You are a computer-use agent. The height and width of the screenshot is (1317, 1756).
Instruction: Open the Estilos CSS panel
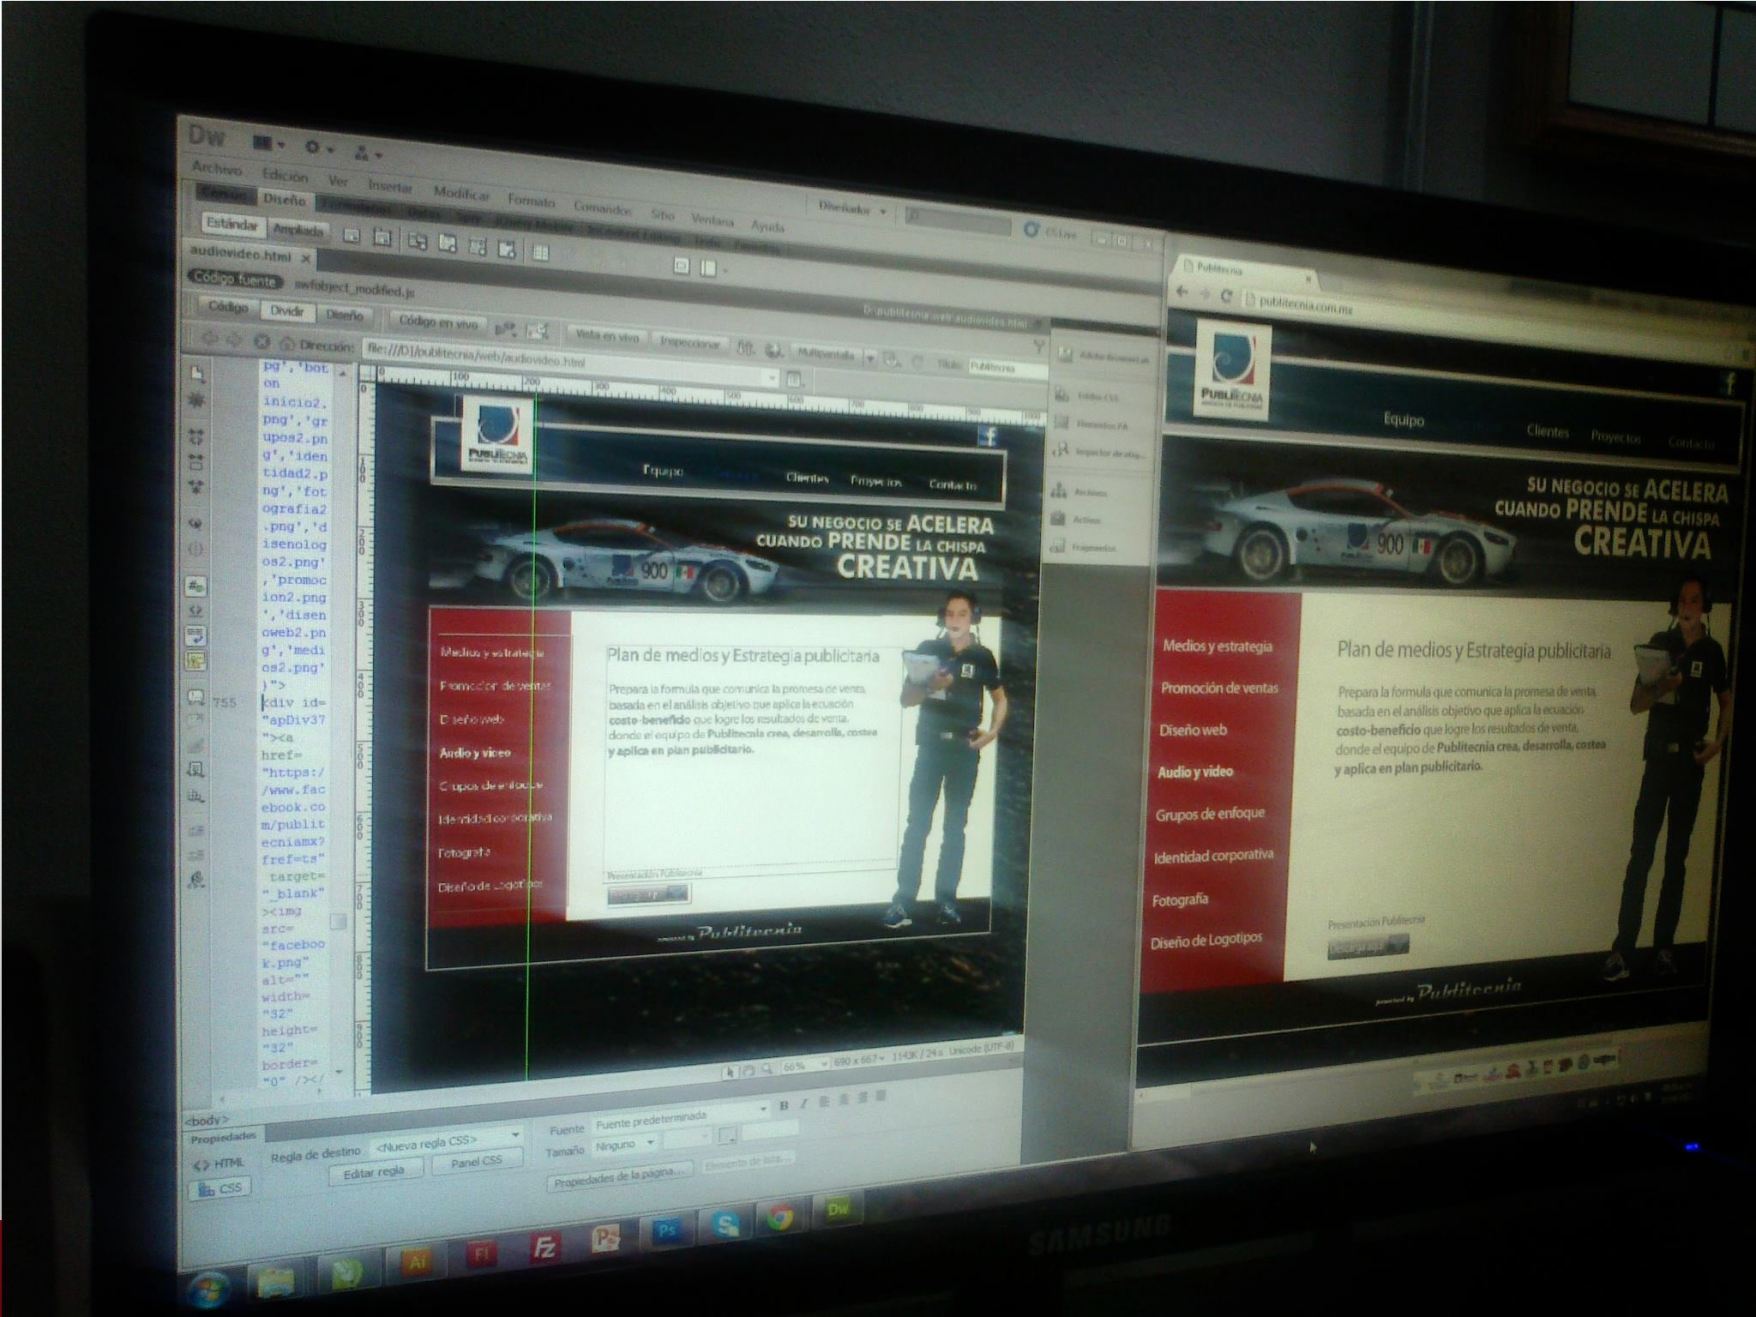(x=1089, y=396)
